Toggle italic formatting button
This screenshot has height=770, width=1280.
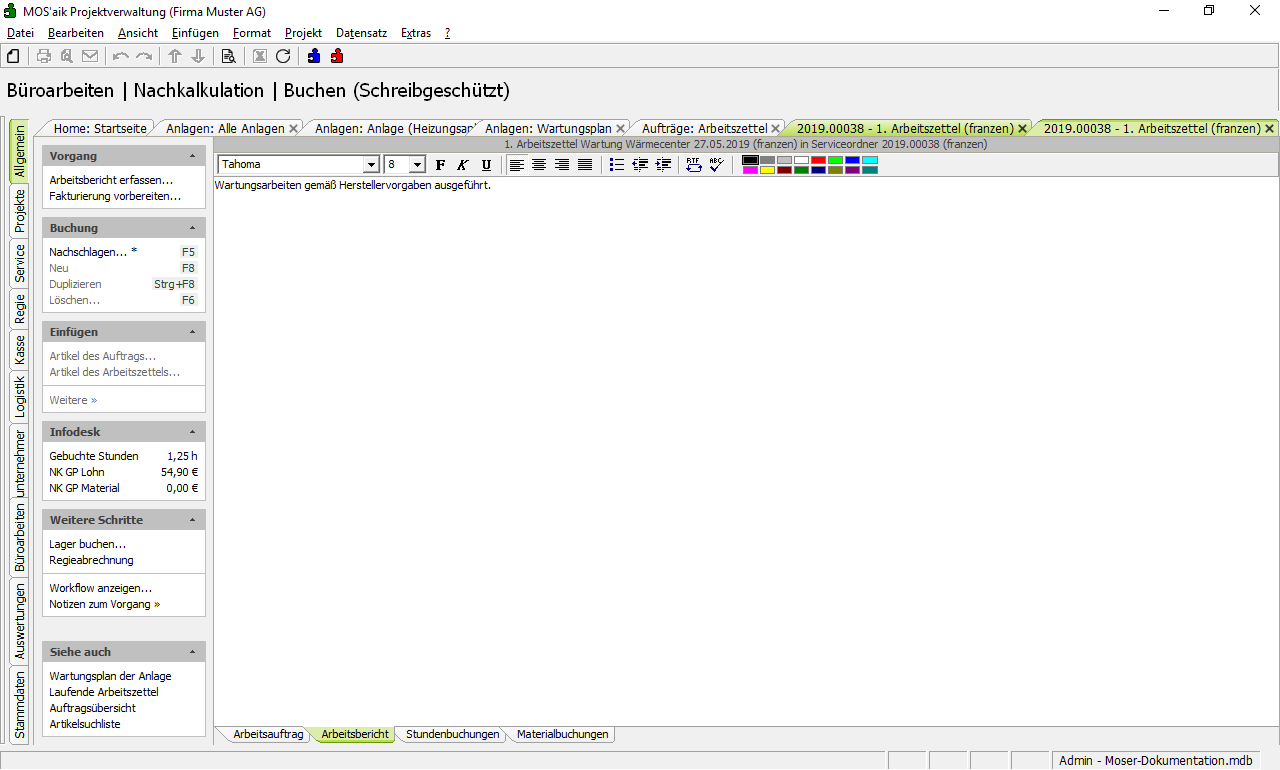click(463, 165)
